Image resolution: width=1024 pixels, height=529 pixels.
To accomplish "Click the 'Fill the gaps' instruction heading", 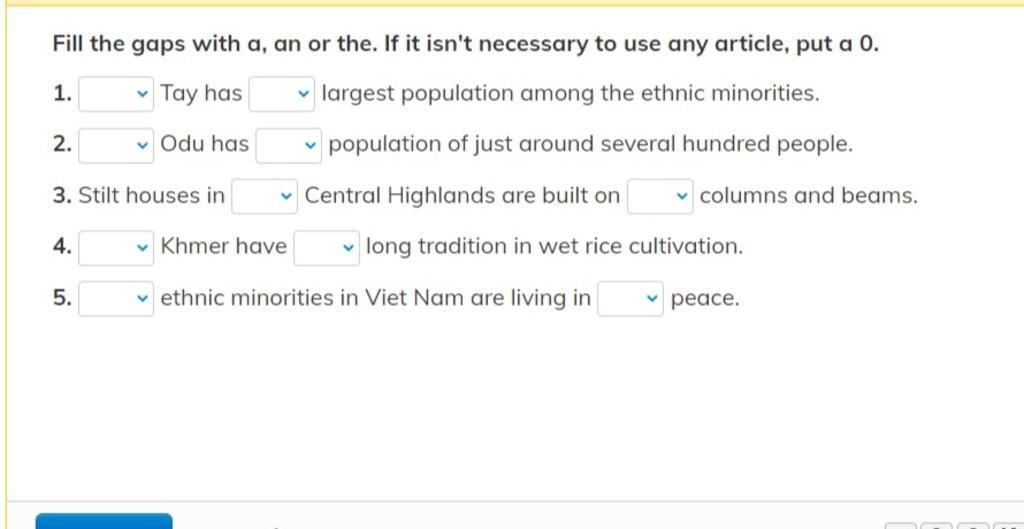I will pyautogui.click(x=466, y=44).
